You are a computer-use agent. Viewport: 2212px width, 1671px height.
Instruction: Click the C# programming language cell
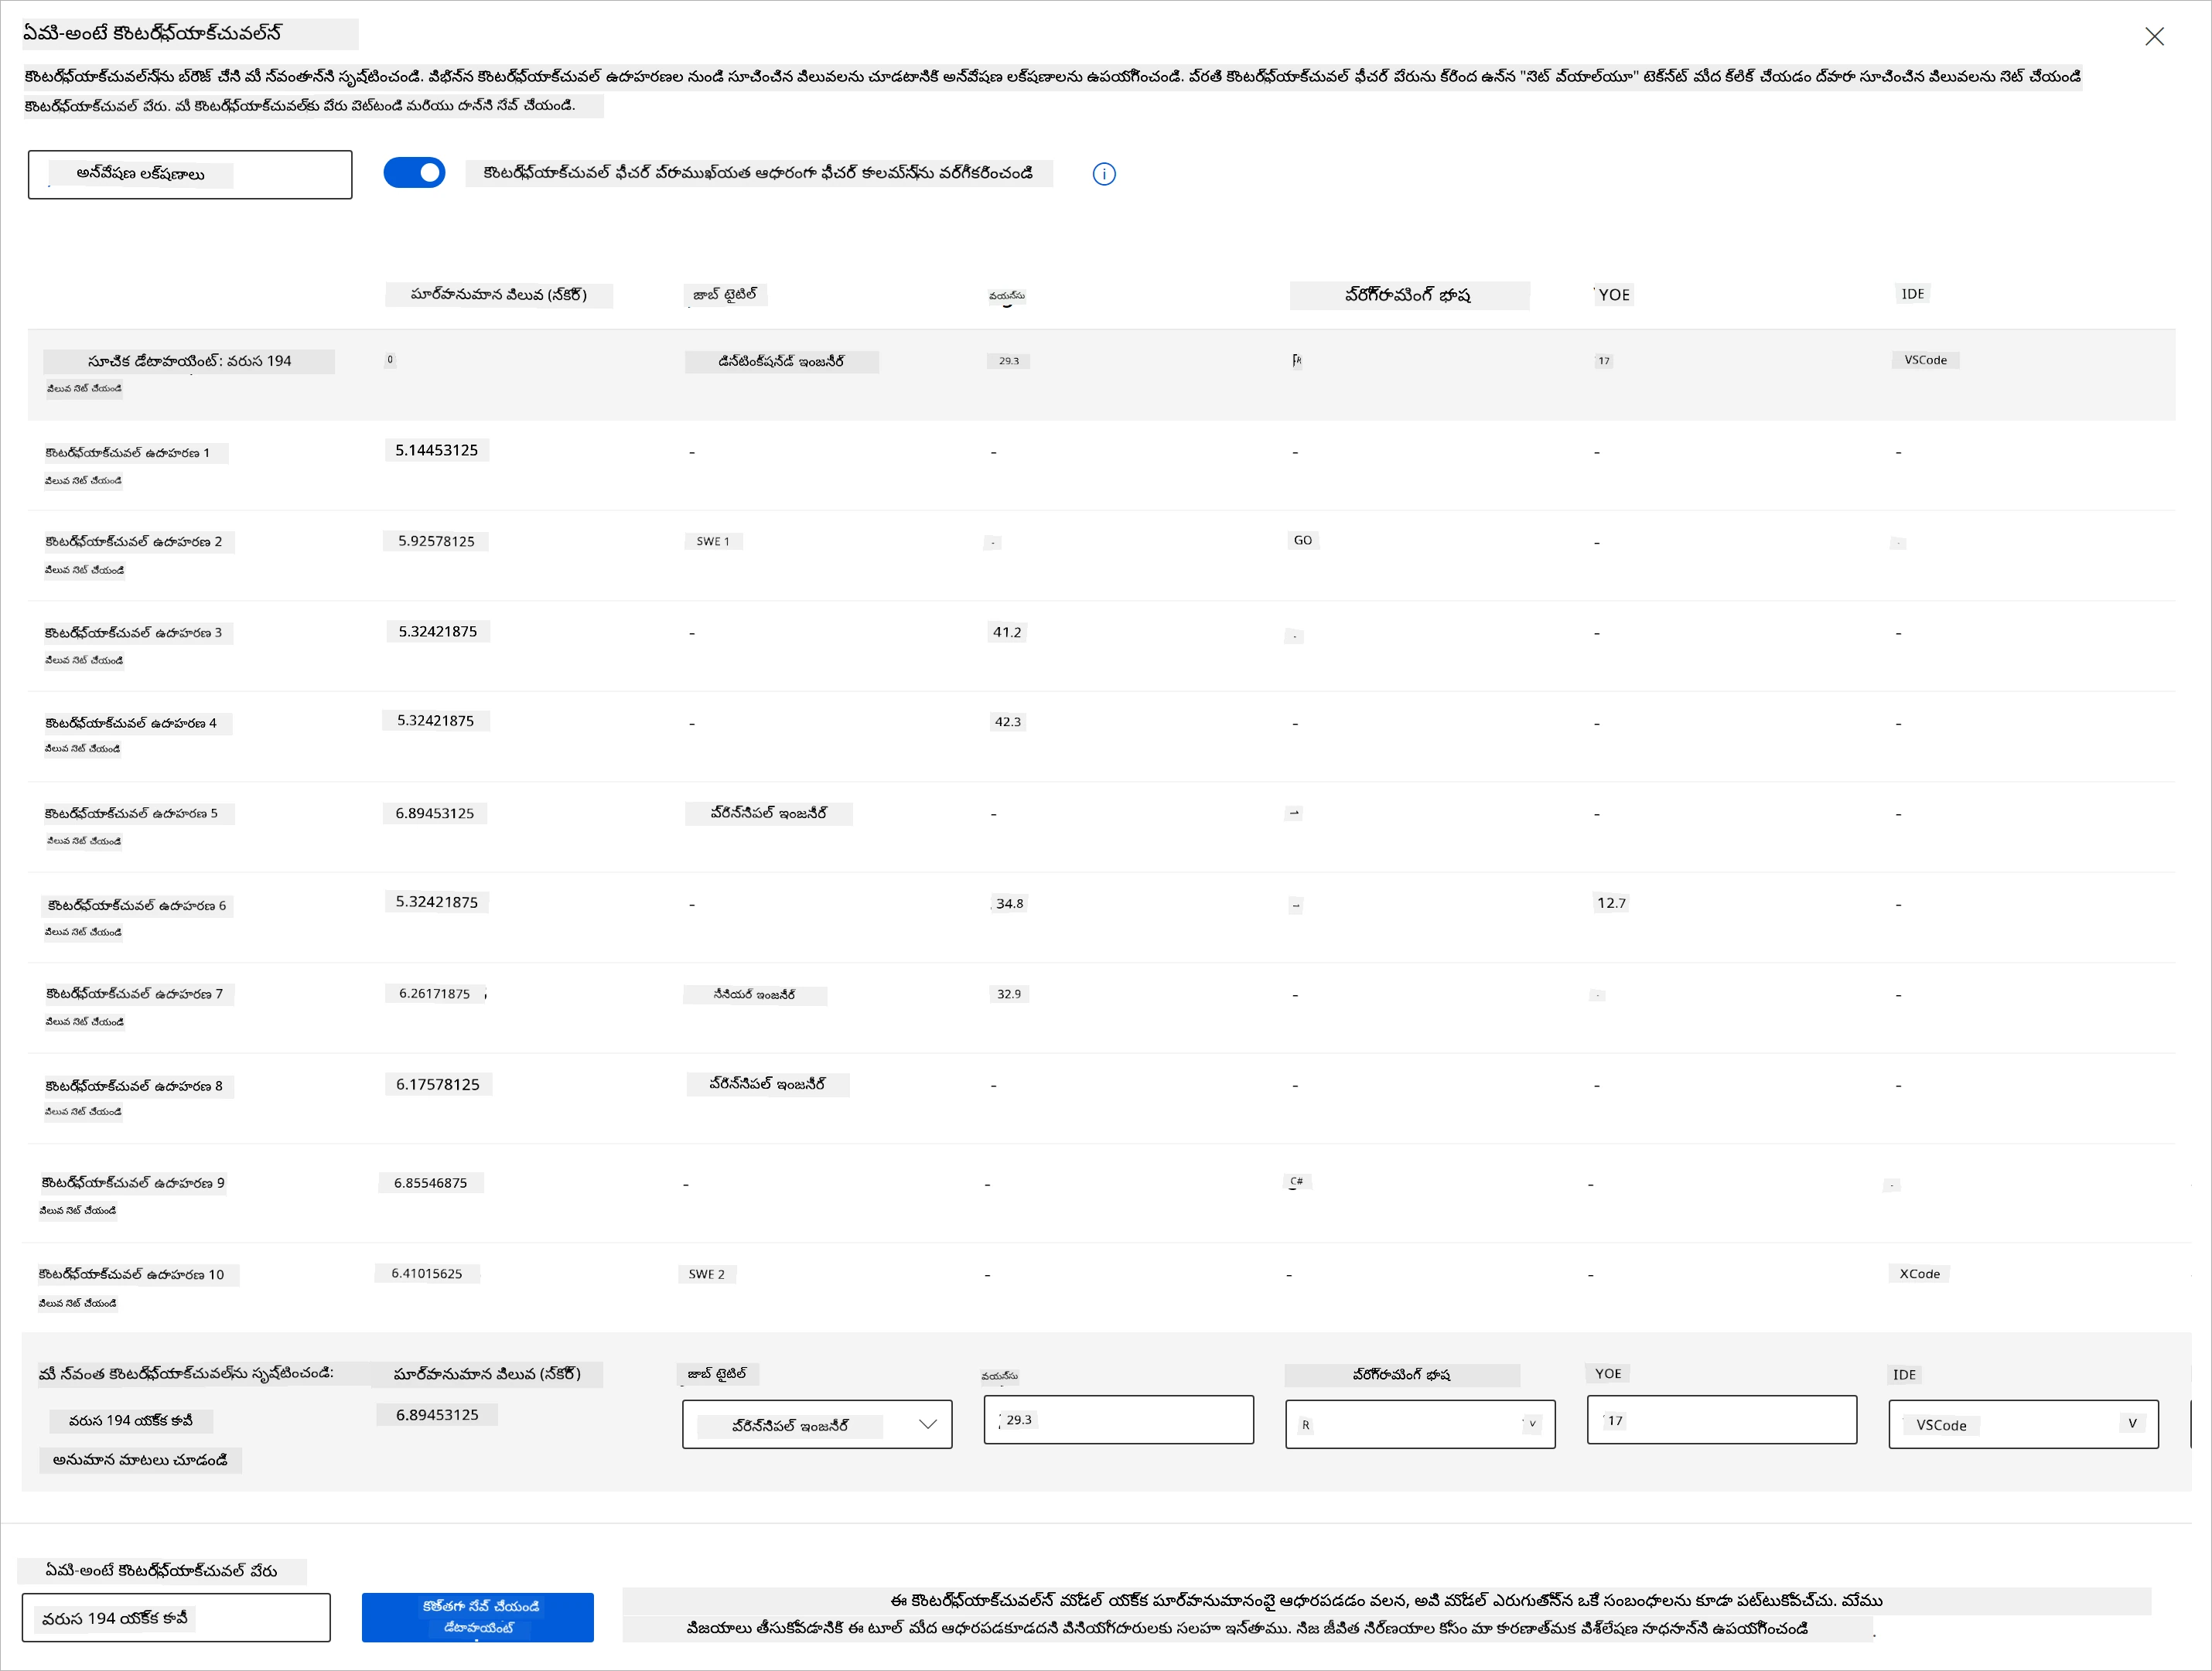(1297, 1182)
